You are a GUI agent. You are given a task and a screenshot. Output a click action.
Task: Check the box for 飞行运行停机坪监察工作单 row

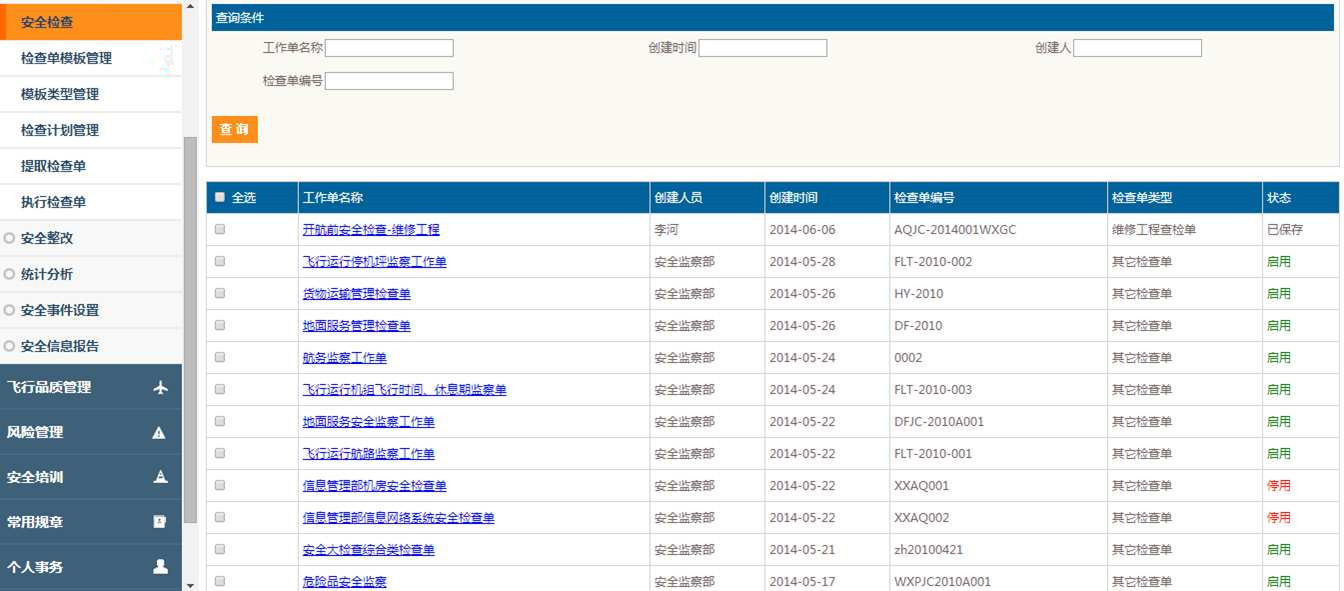coord(220,261)
